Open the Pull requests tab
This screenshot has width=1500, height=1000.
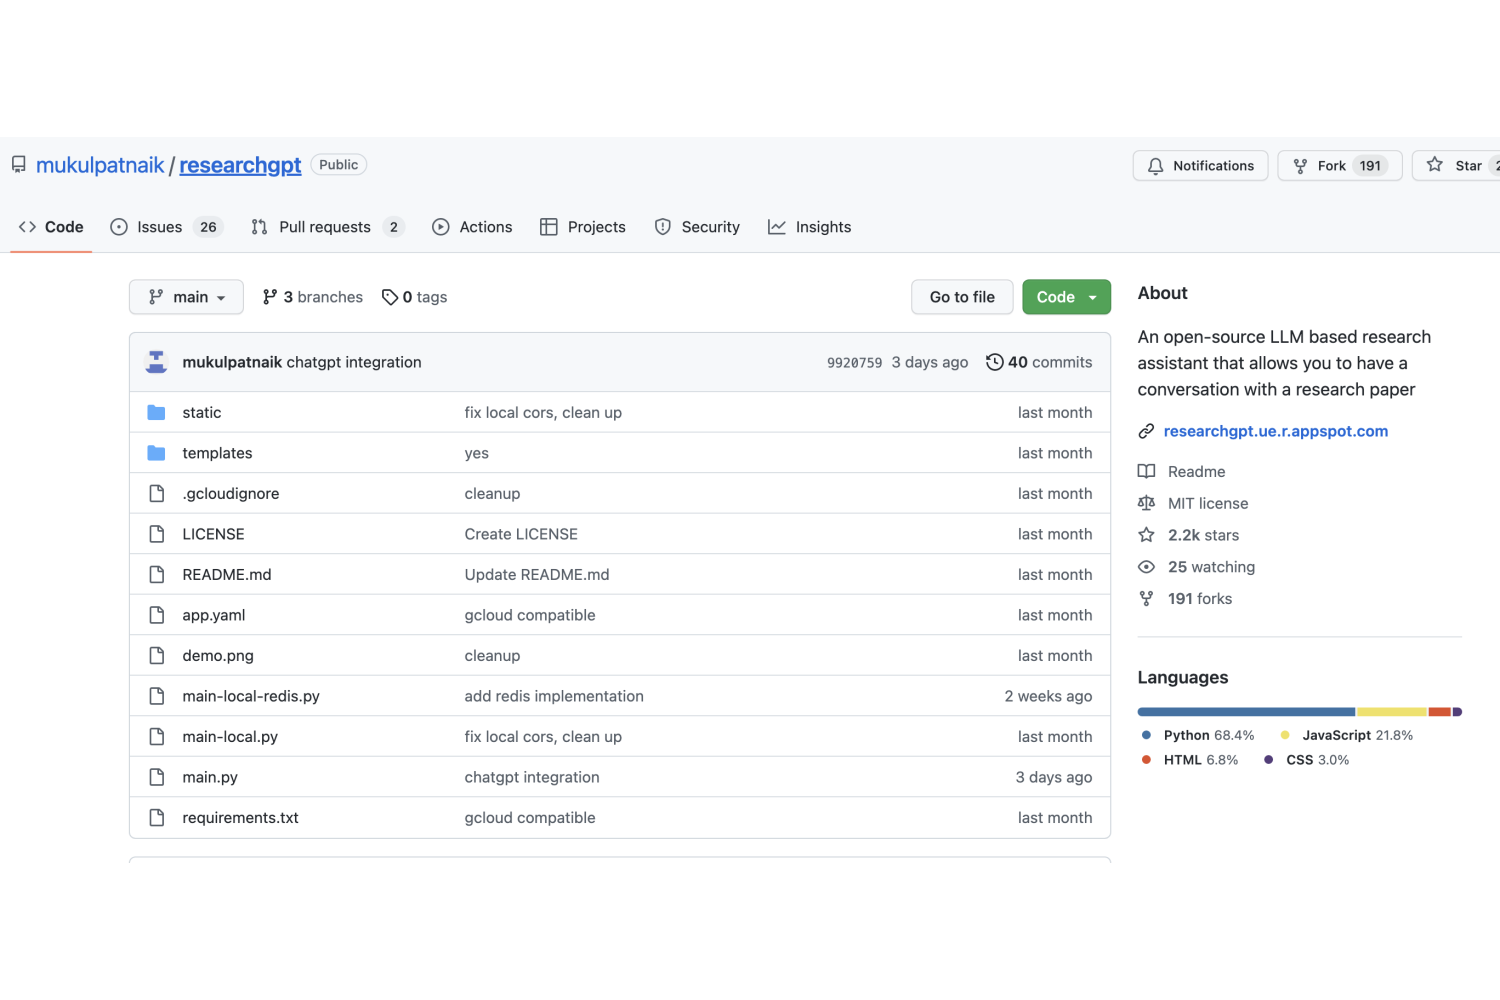click(x=327, y=227)
